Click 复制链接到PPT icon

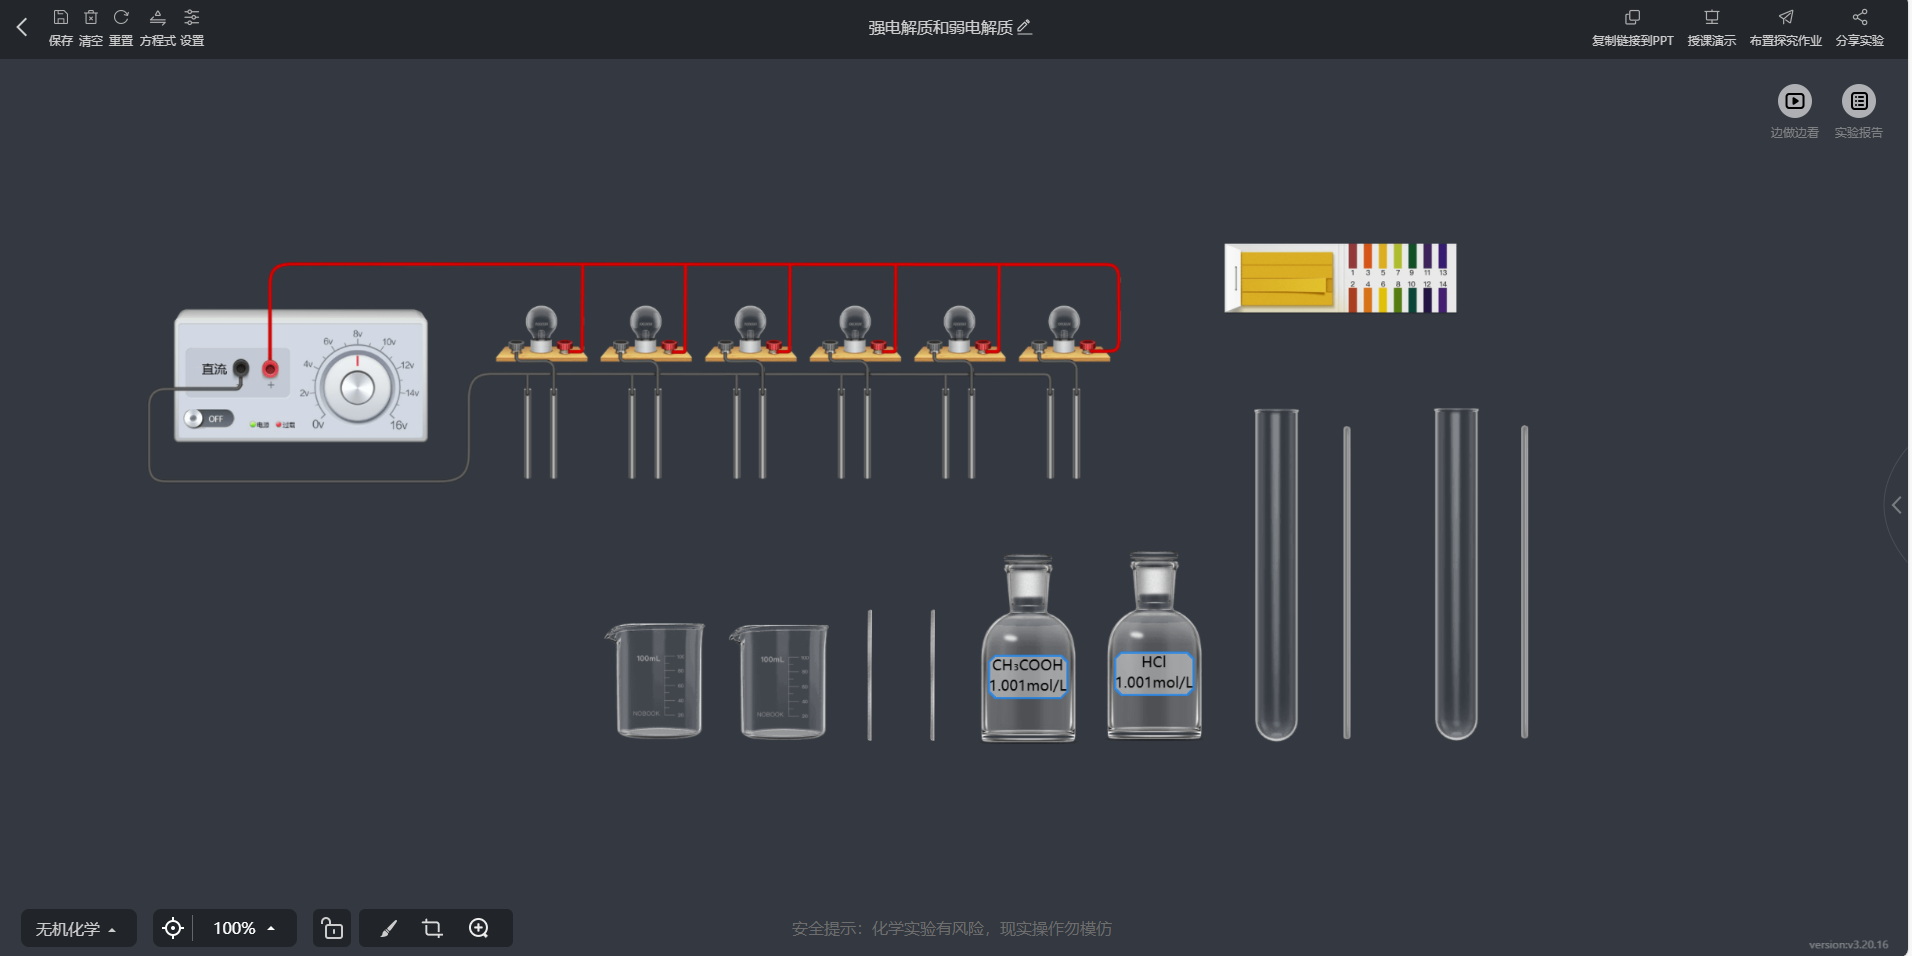[1632, 18]
